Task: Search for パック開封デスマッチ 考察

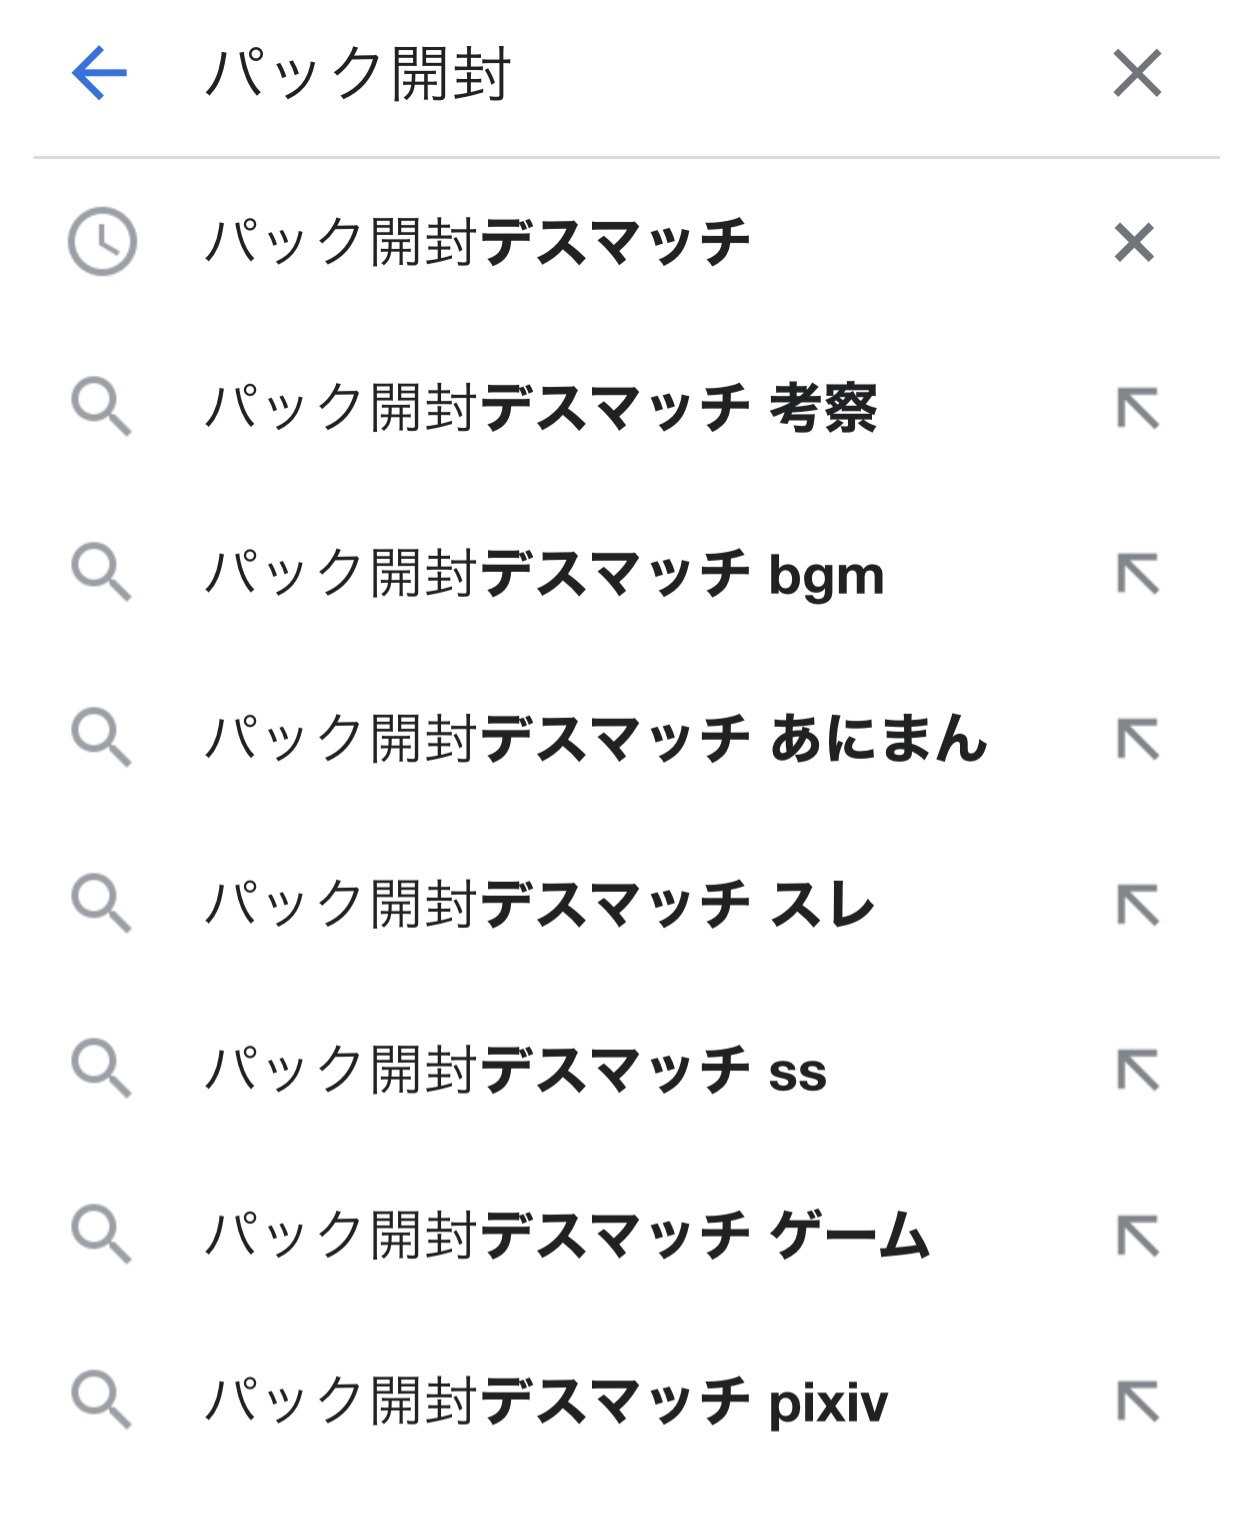Action: tap(540, 408)
